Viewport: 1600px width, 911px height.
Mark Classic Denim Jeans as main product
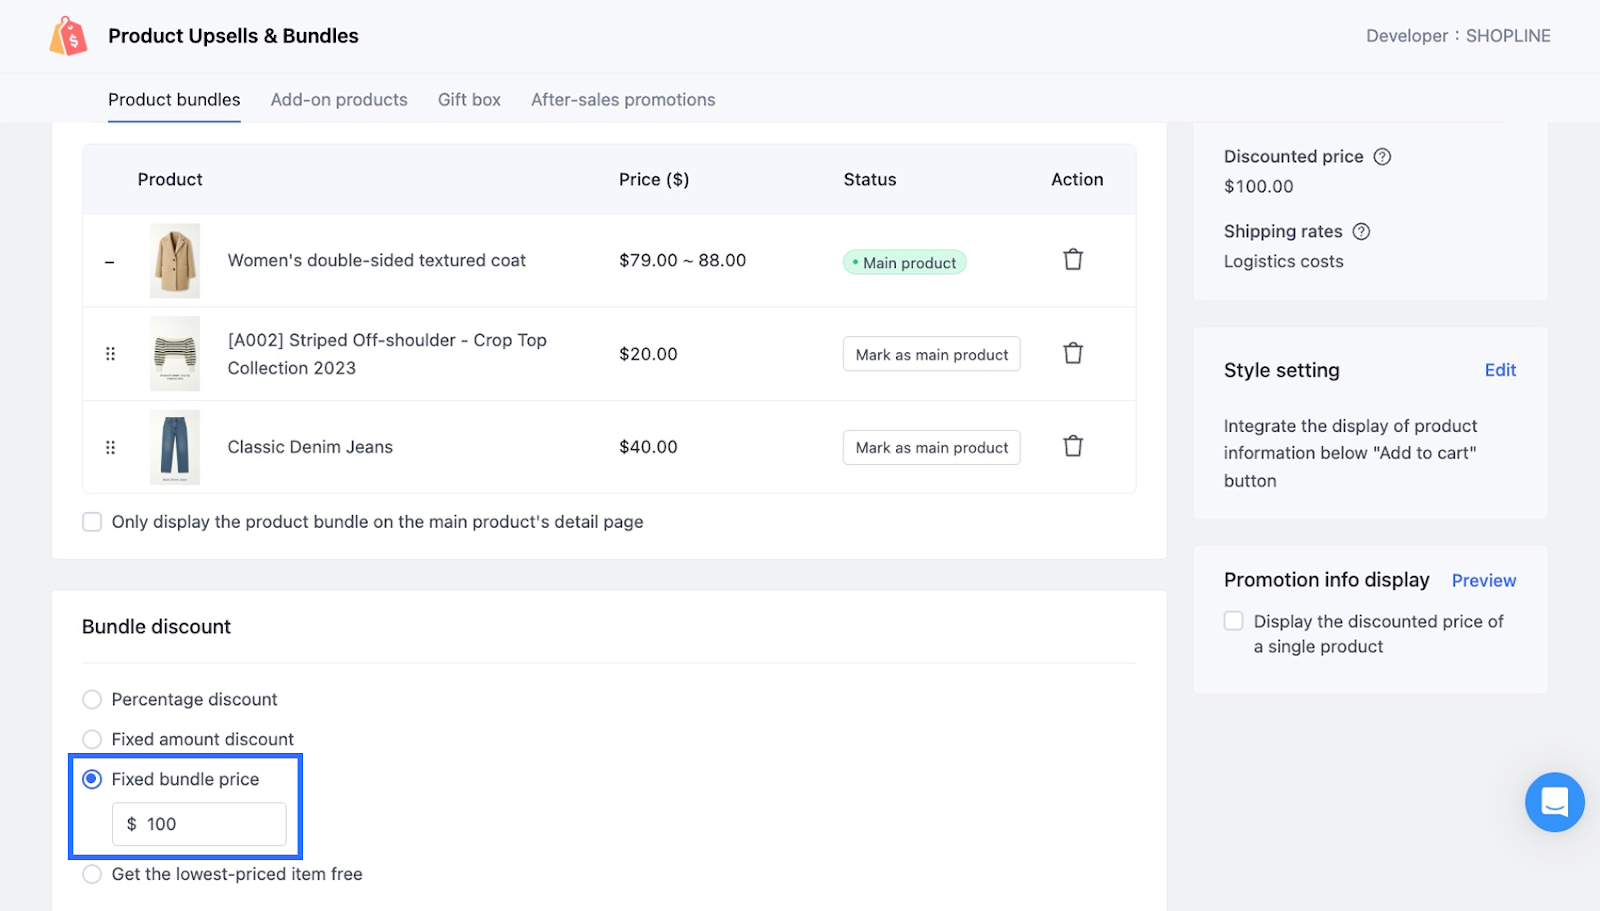(x=931, y=448)
